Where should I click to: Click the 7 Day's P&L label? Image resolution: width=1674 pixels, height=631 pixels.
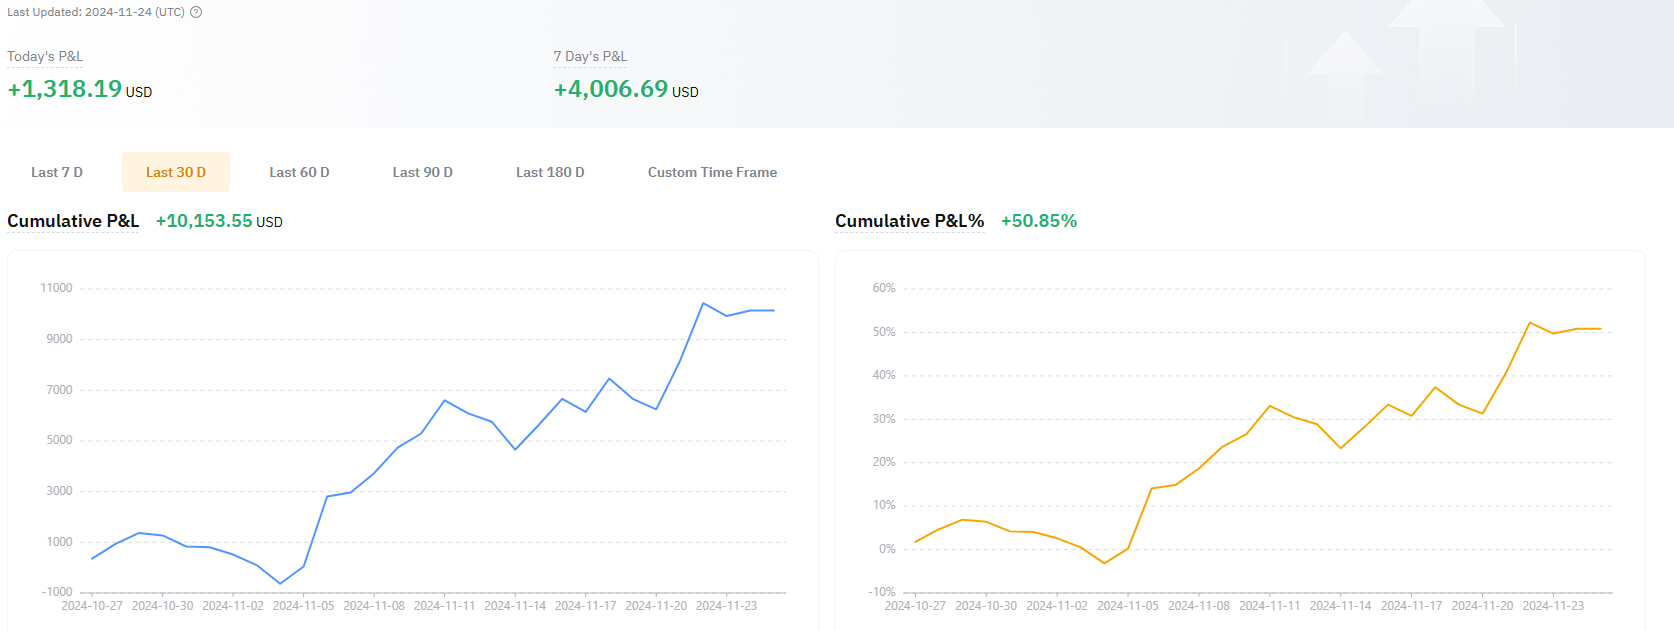590,57
